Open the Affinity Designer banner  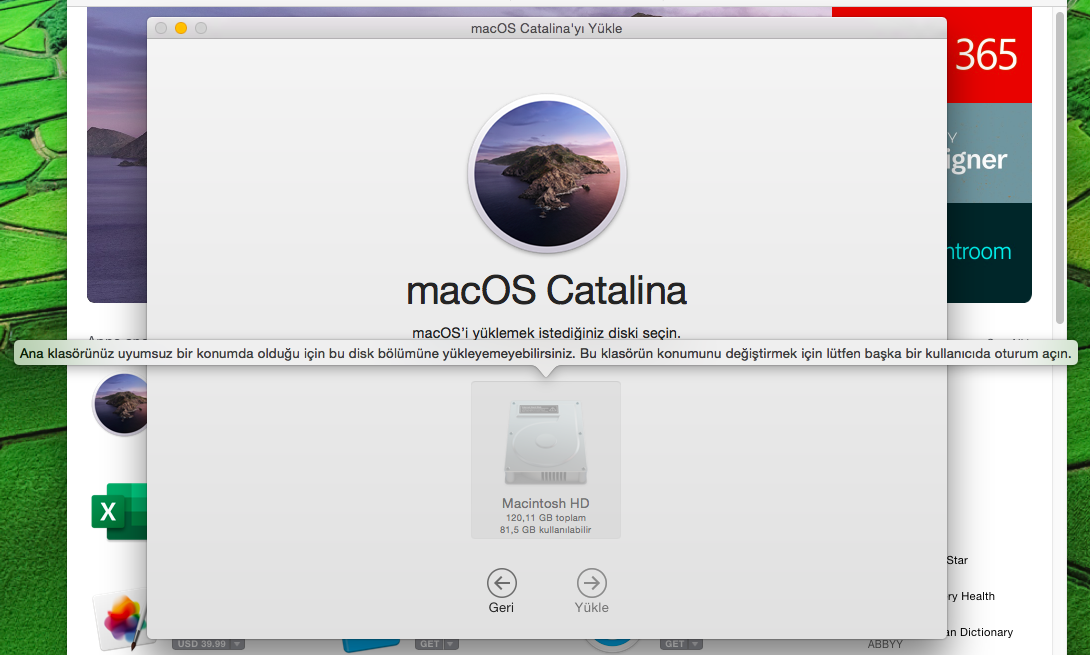coord(988,155)
